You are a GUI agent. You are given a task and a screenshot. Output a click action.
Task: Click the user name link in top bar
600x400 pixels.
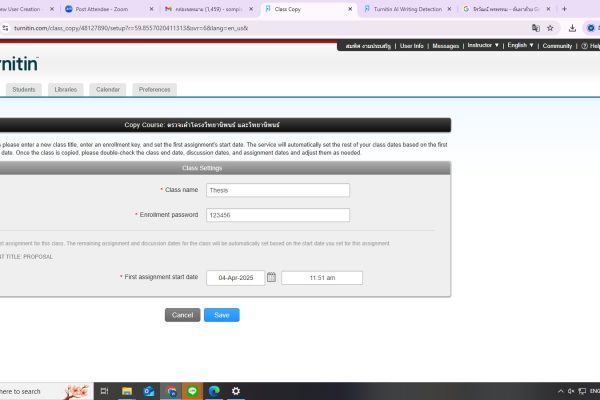click(x=368, y=46)
